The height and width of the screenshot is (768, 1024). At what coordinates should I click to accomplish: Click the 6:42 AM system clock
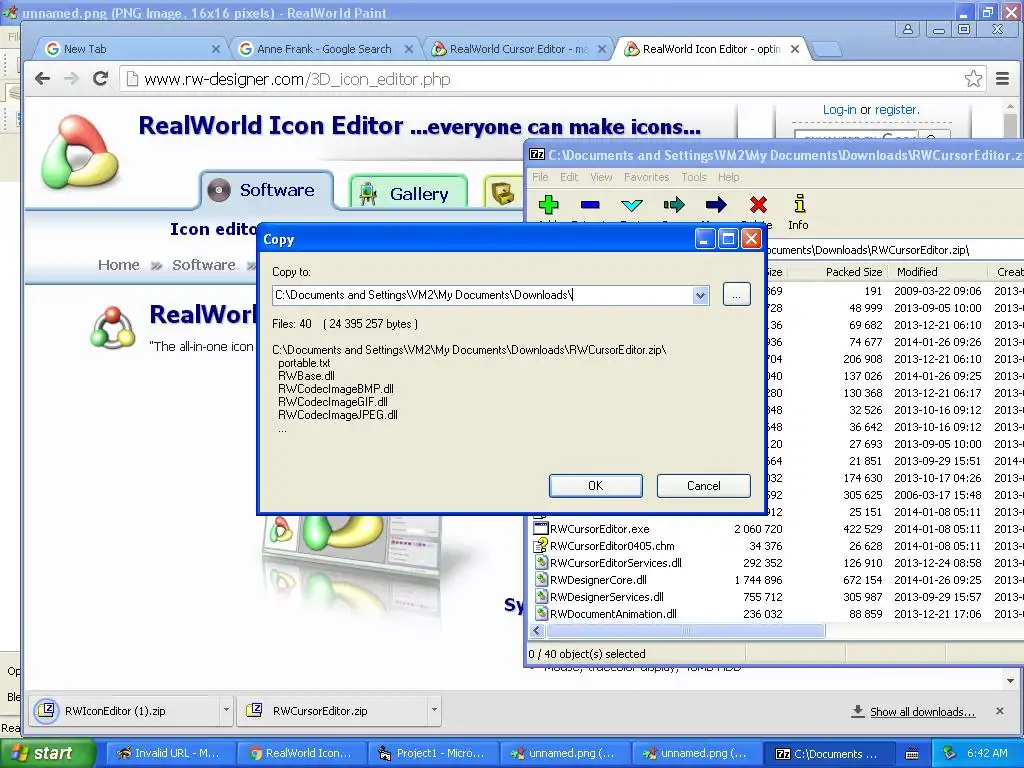click(987, 753)
